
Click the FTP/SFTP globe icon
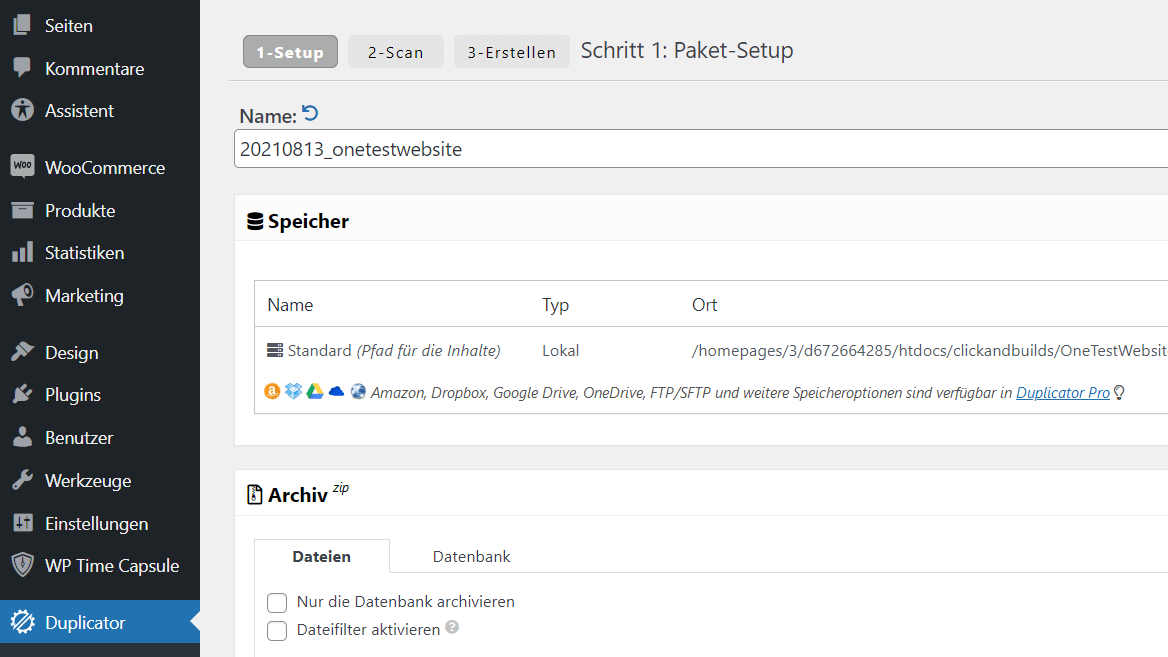pyautogui.click(x=358, y=391)
